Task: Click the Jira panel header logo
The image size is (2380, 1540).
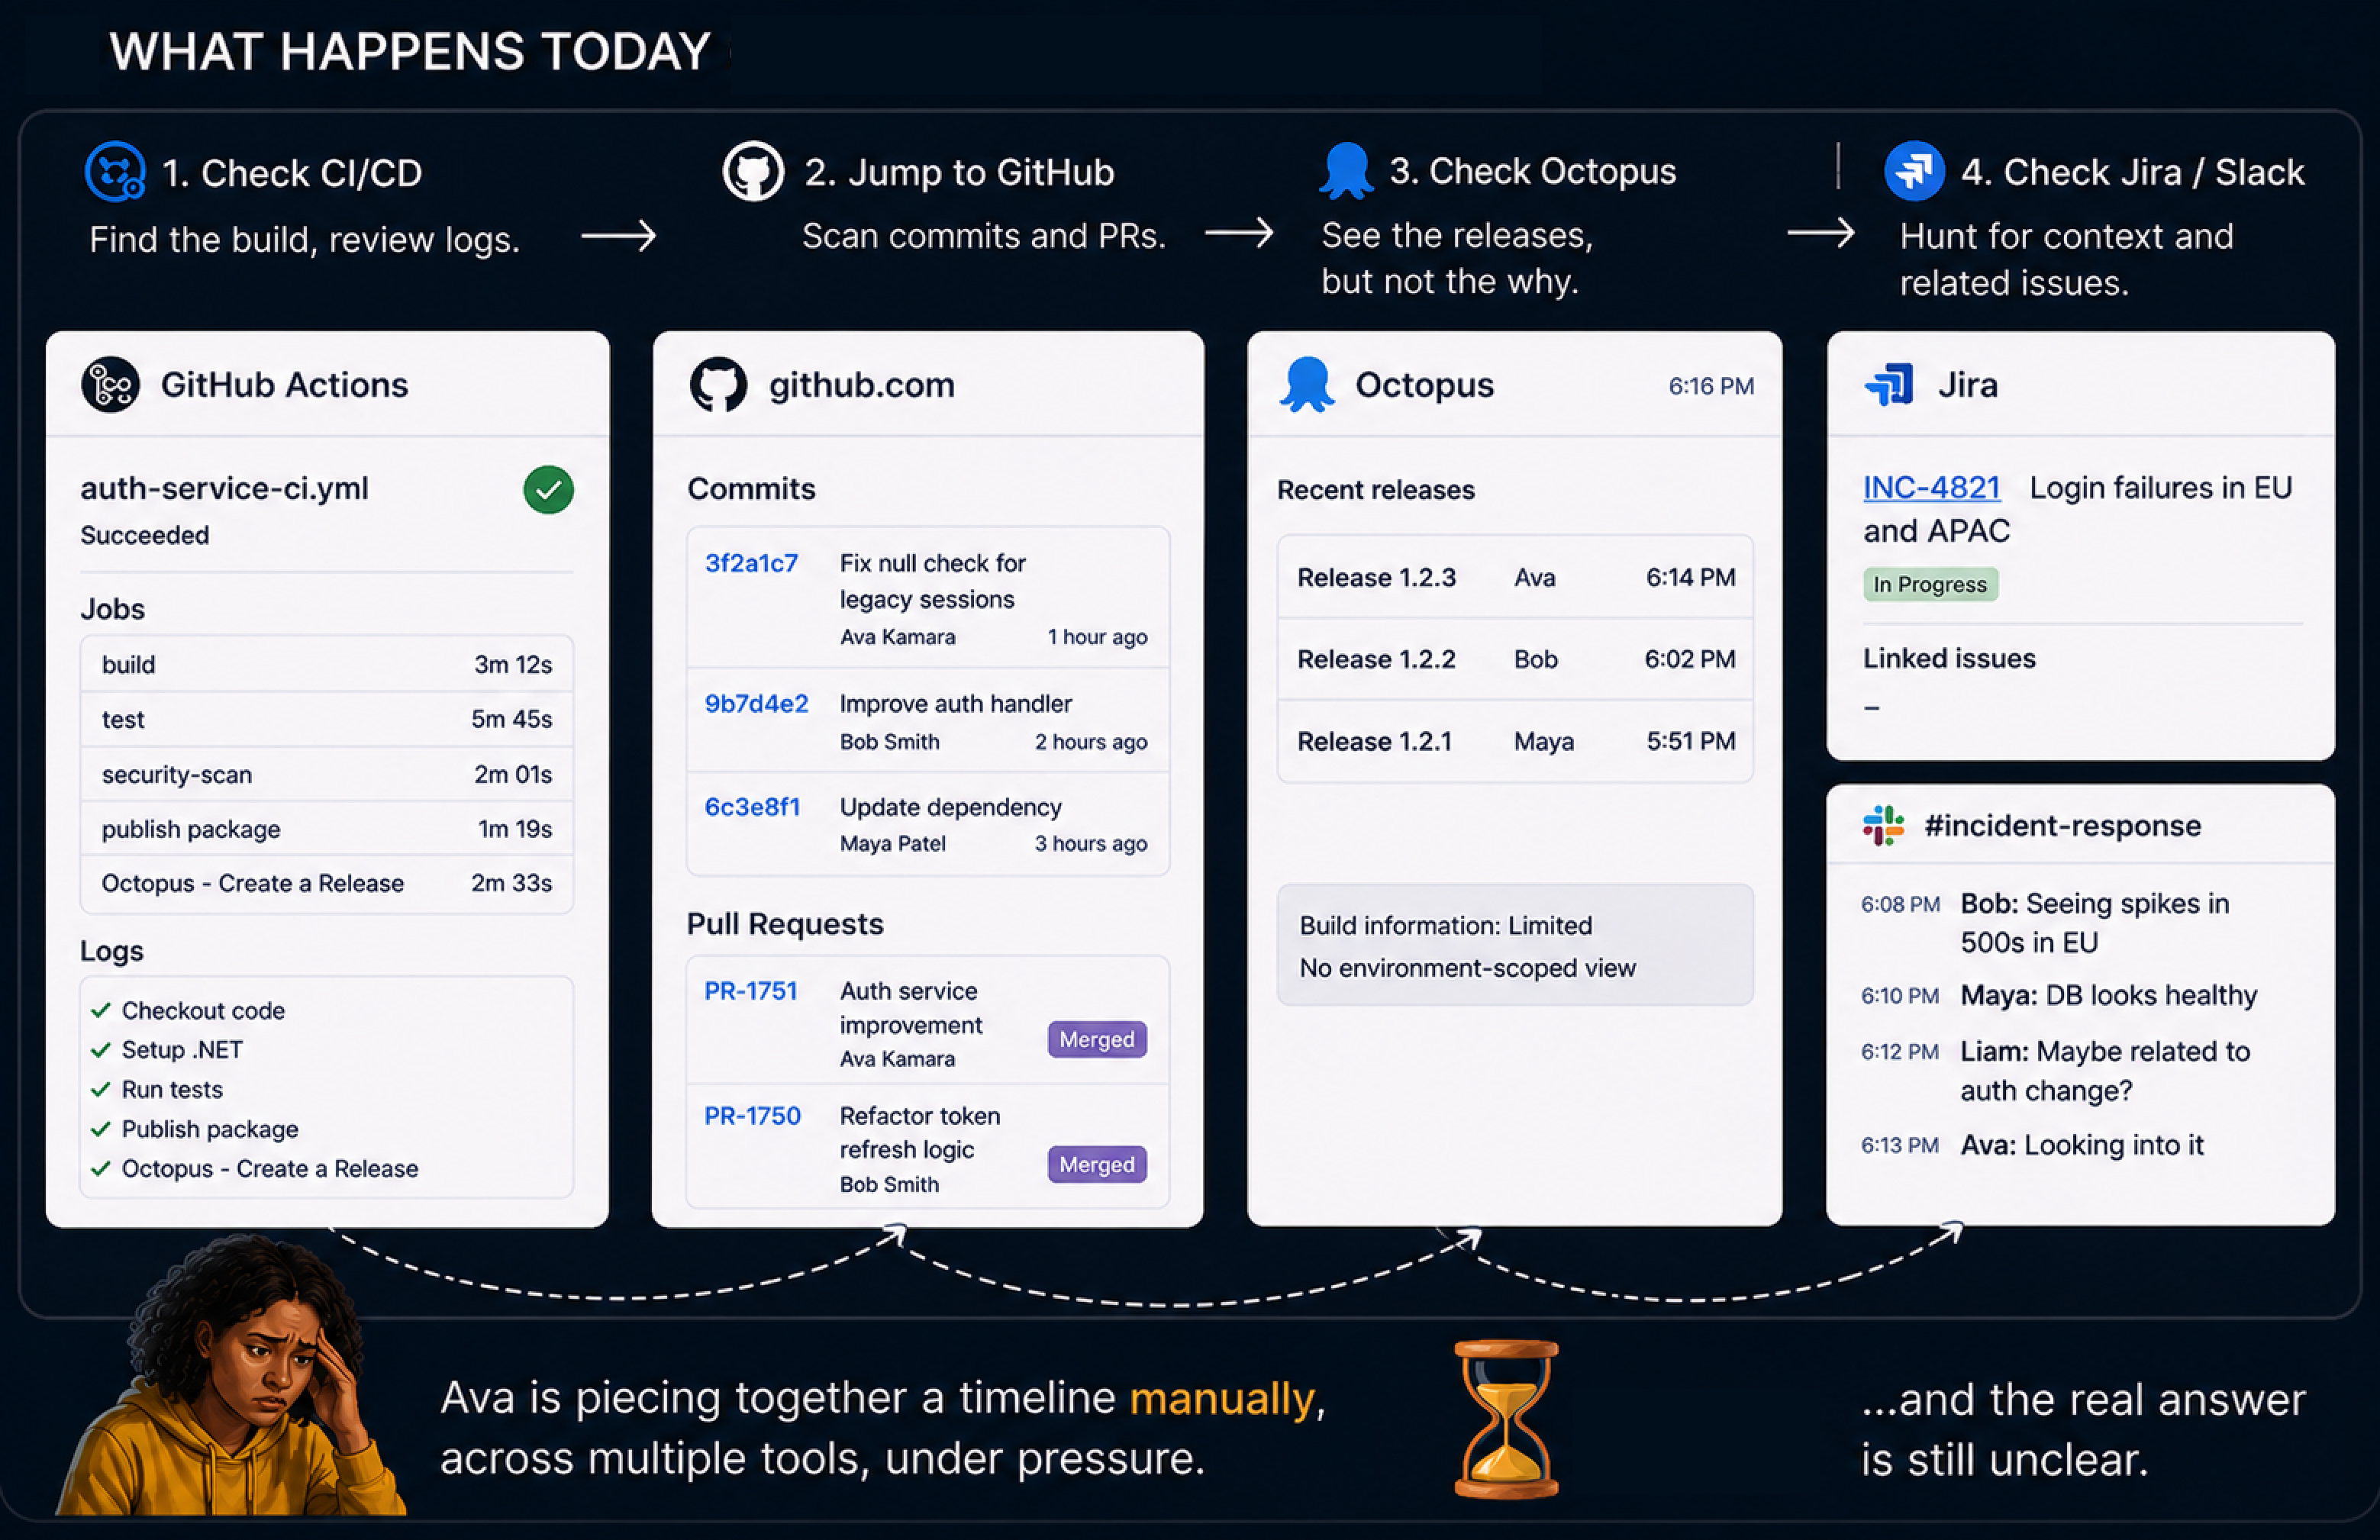Action: pos(1889,385)
